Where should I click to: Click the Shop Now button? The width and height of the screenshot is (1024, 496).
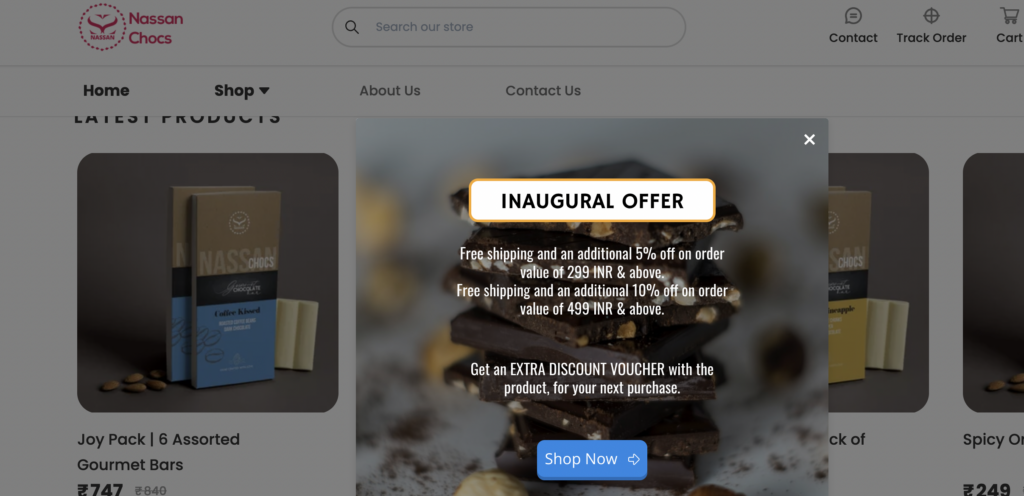pyautogui.click(x=592, y=459)
